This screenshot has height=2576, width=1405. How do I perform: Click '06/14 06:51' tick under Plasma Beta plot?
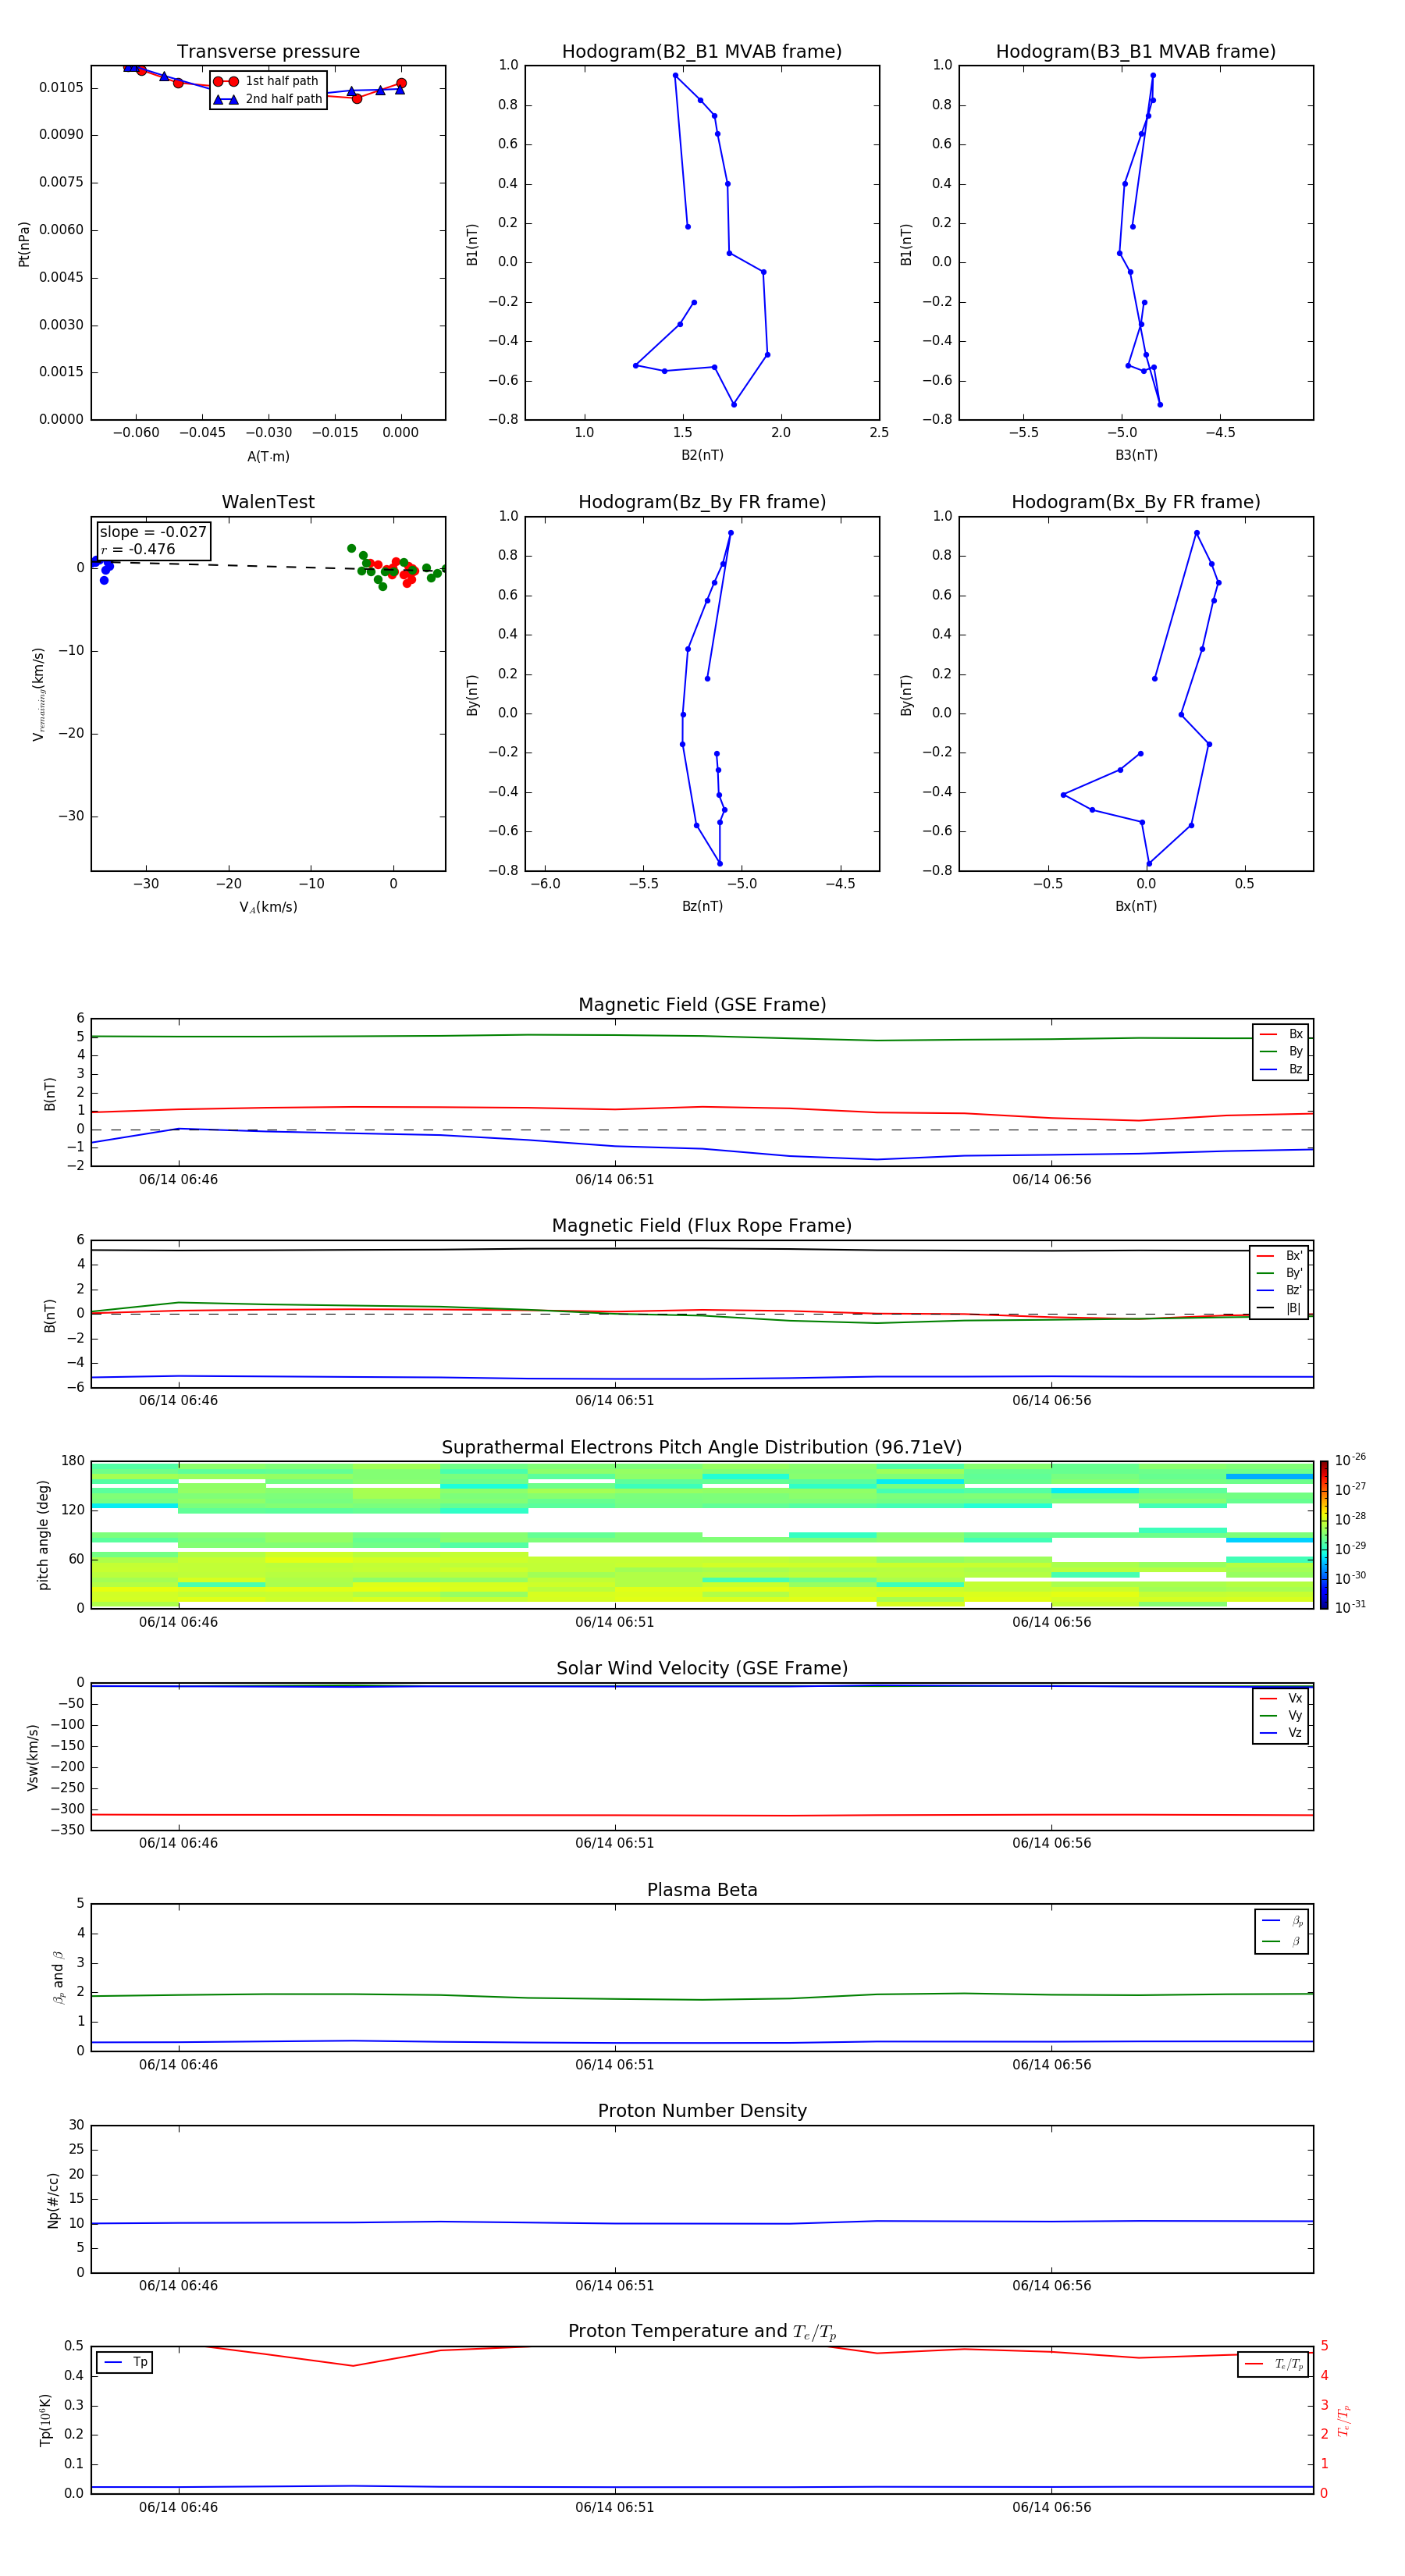click(x=614, y=2064)
